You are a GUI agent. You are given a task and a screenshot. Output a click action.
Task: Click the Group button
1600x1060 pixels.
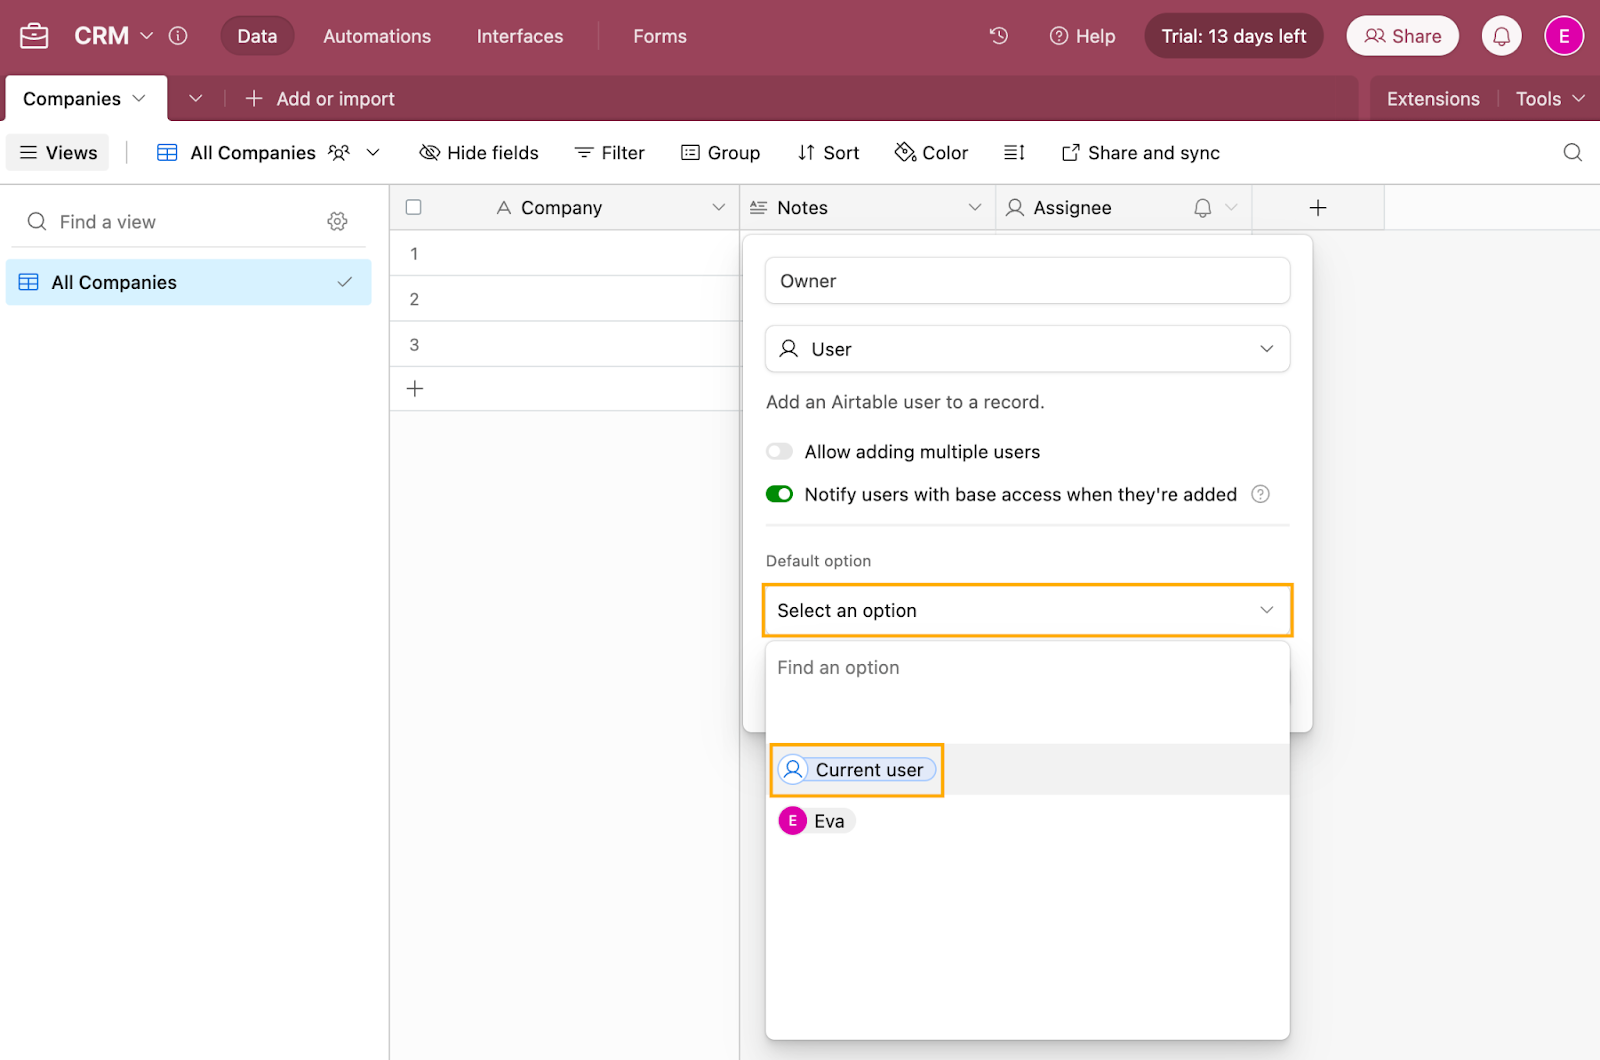(x=720, y=153)
